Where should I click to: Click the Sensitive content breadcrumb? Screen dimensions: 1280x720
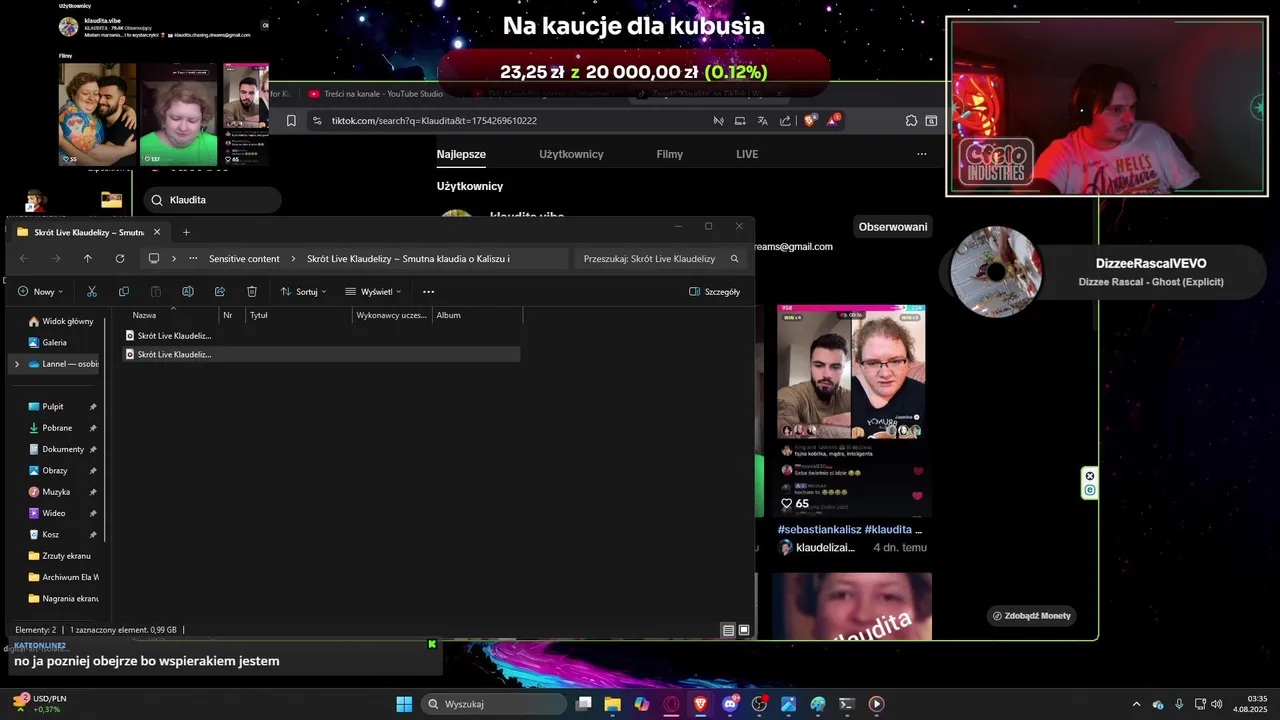[x=244, y=258]
